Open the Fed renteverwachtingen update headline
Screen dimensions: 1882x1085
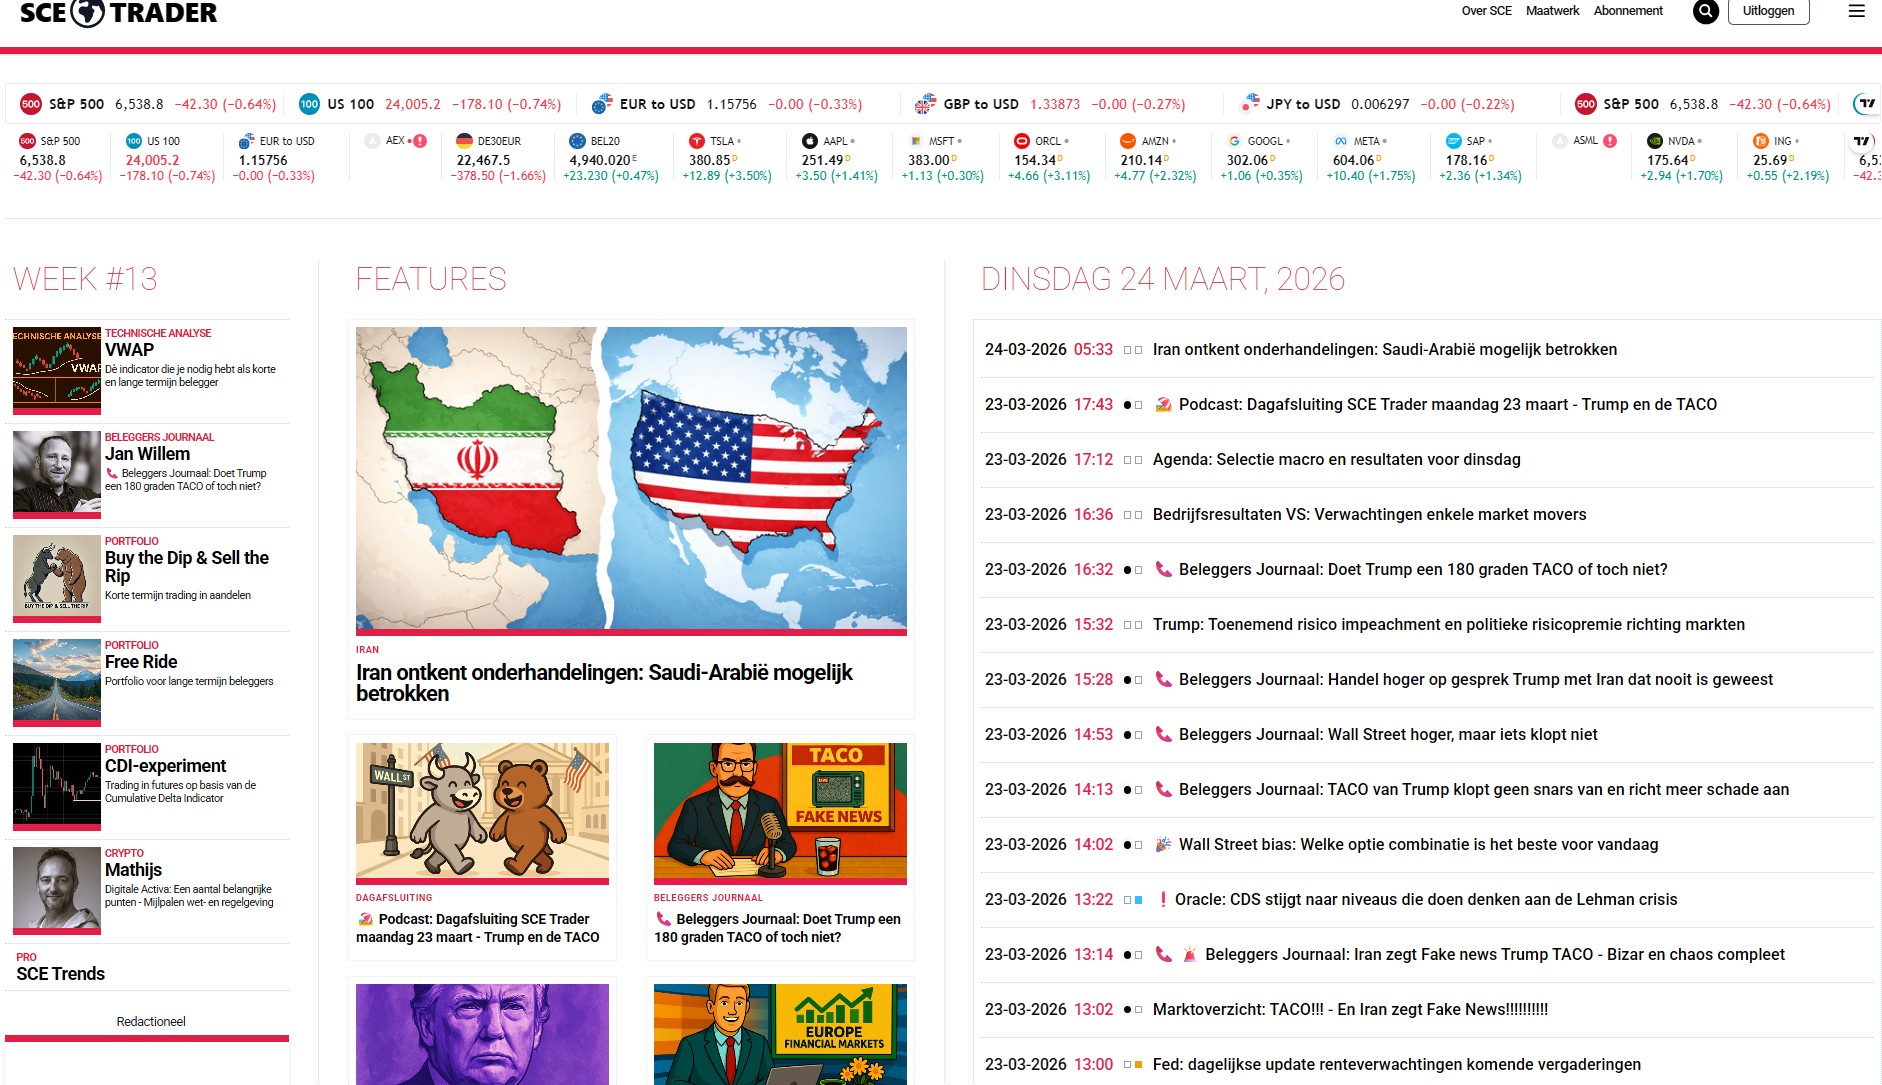pos(1396,1065)
